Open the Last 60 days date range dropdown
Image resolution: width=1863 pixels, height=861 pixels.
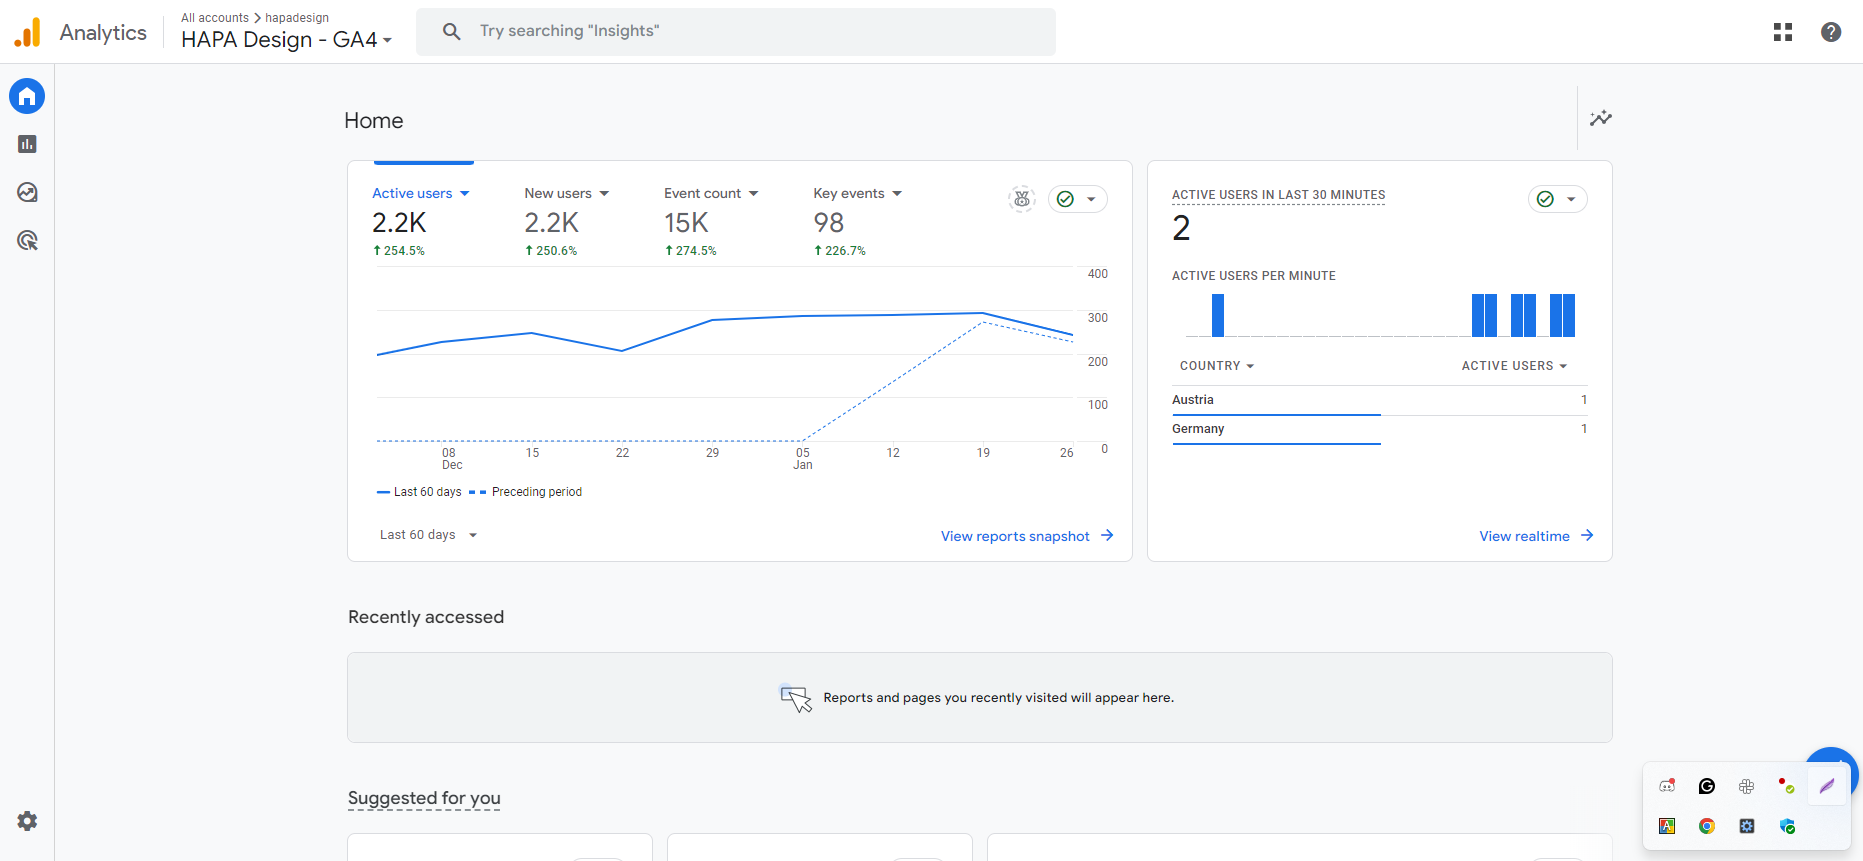coord(429,535)
